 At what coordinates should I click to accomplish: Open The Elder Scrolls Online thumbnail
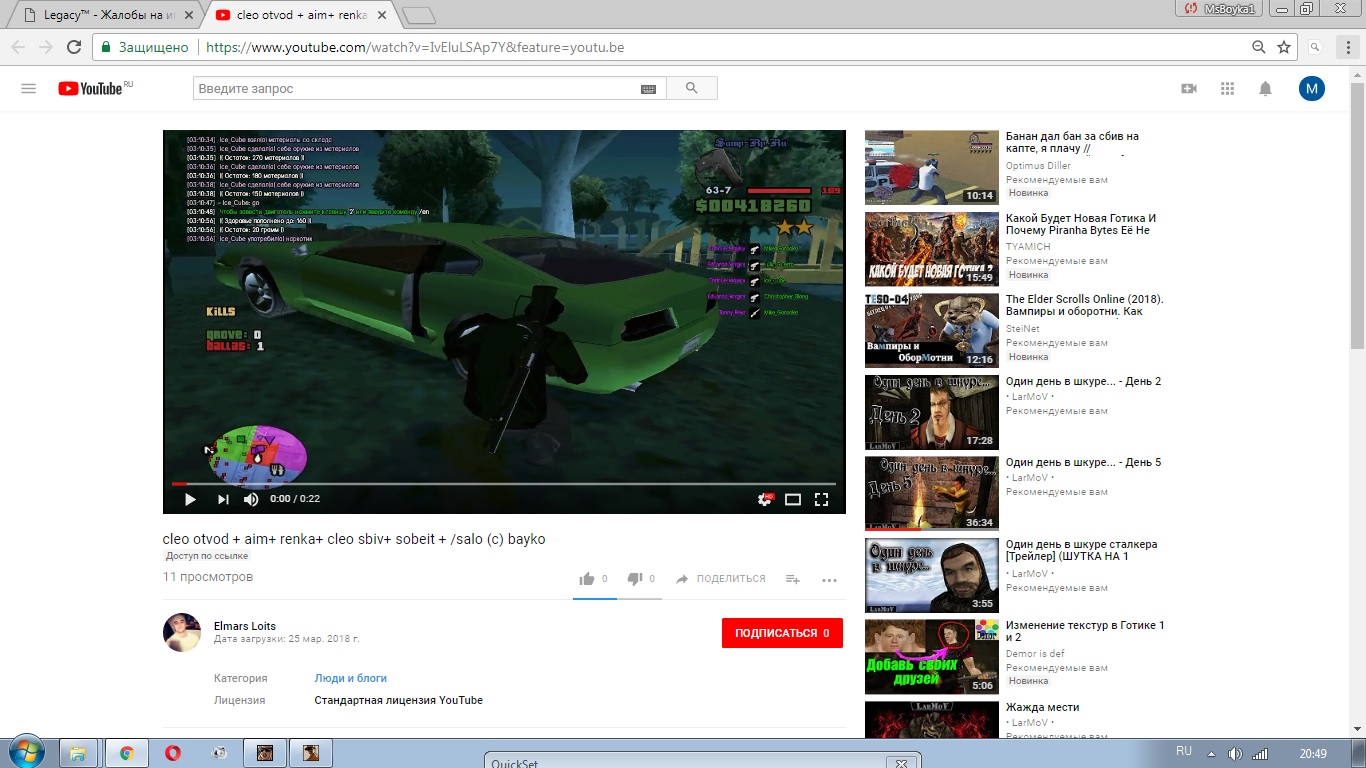(x=931, y=330)
